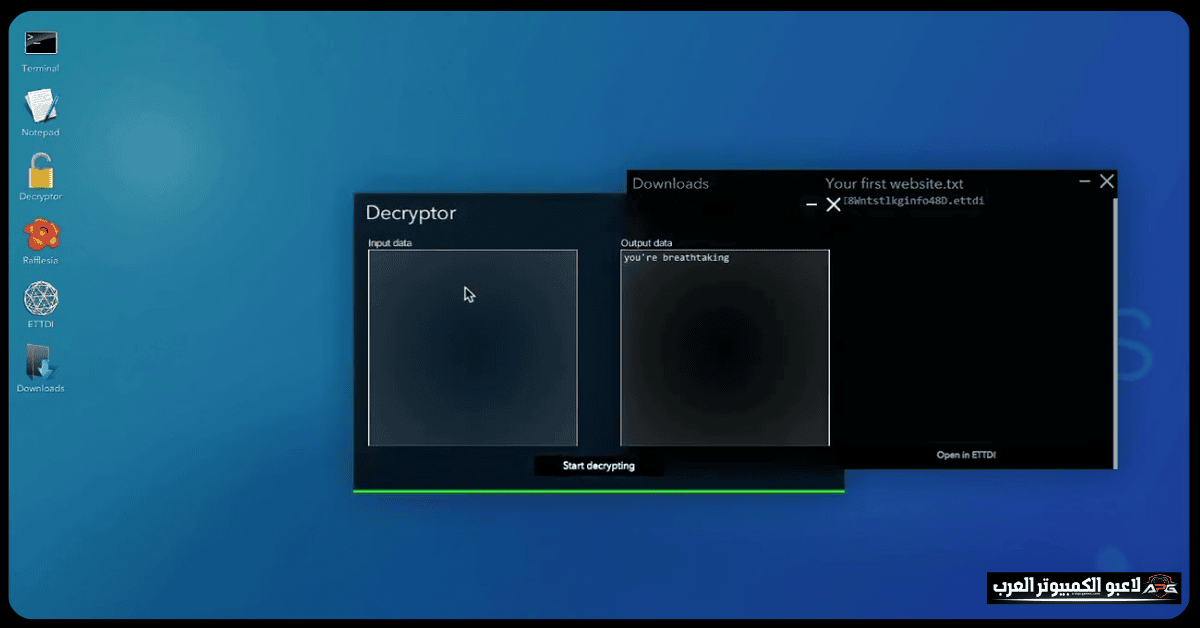This screenshot has height=628, width=1200.
Task: Launch the Decryptor padlock icon
Action: pos(41,171)
